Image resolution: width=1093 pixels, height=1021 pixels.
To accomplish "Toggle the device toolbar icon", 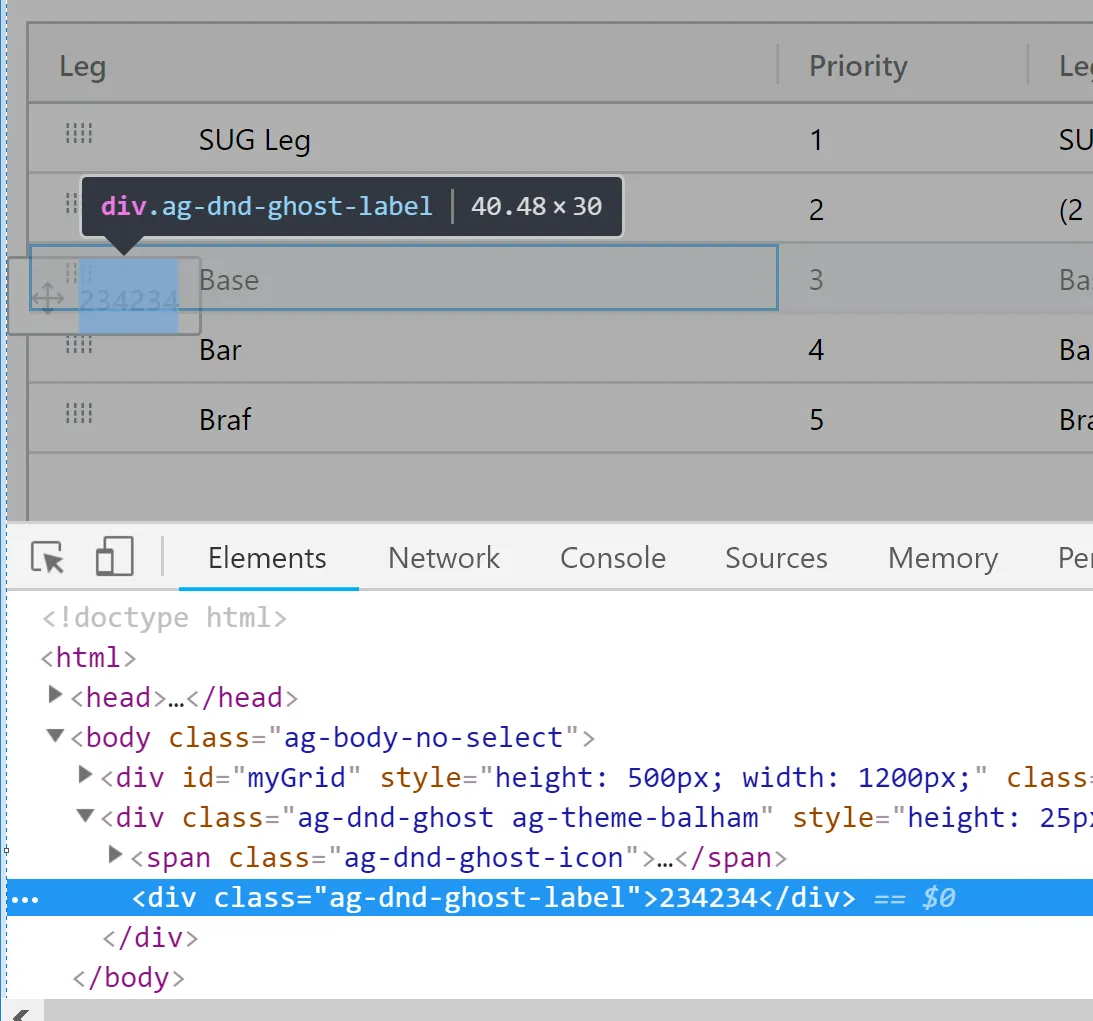I will tap(114, 556).
